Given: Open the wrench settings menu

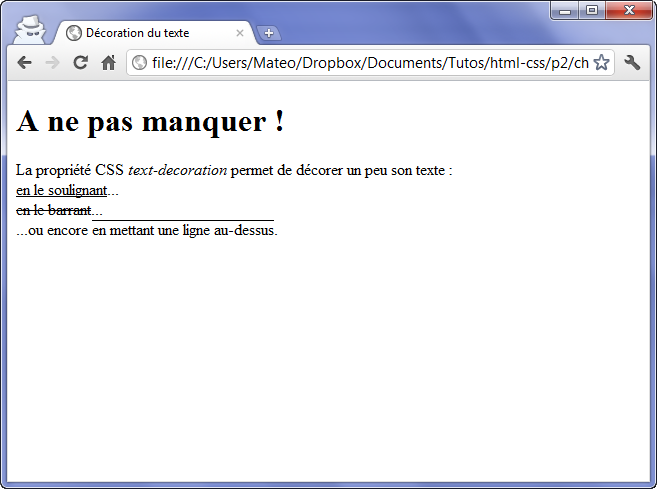Looking at the screenshot, I should [x=632, y=63].
